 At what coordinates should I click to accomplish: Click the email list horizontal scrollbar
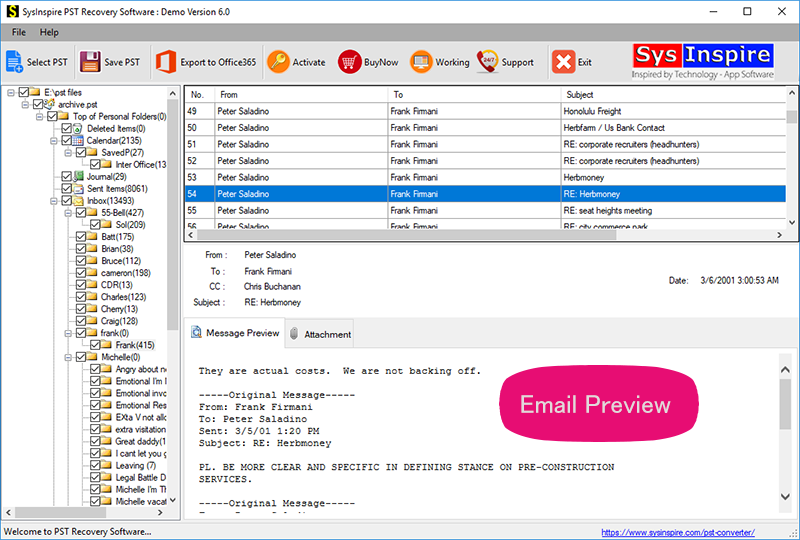click(x=406, y=235)
